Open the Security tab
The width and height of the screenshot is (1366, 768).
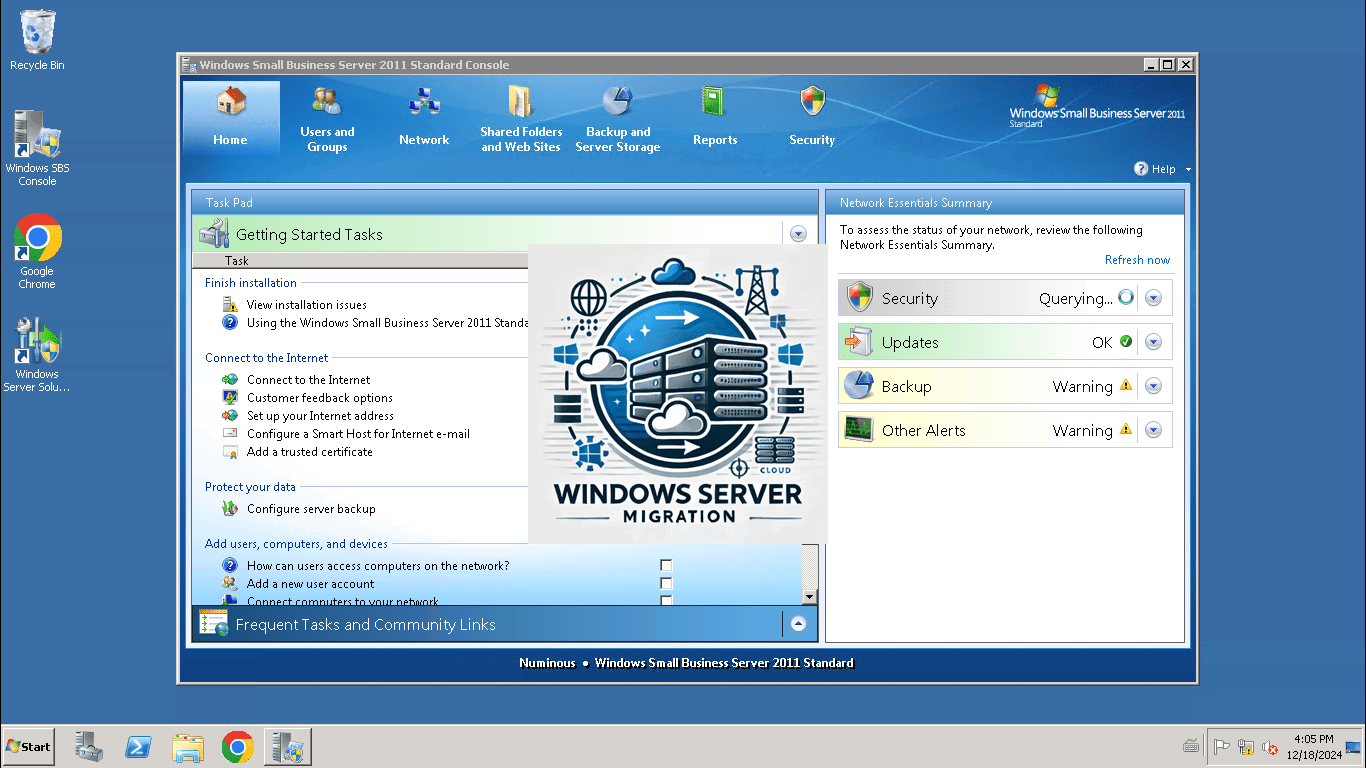click(812, 117)
